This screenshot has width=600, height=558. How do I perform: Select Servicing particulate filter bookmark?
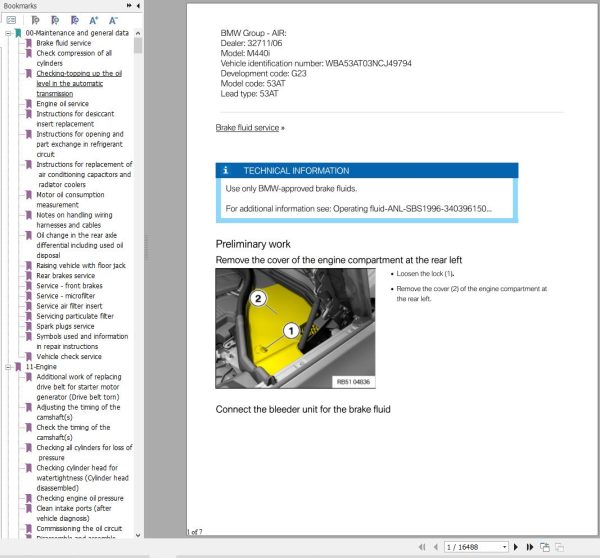(x=75, y=316)
